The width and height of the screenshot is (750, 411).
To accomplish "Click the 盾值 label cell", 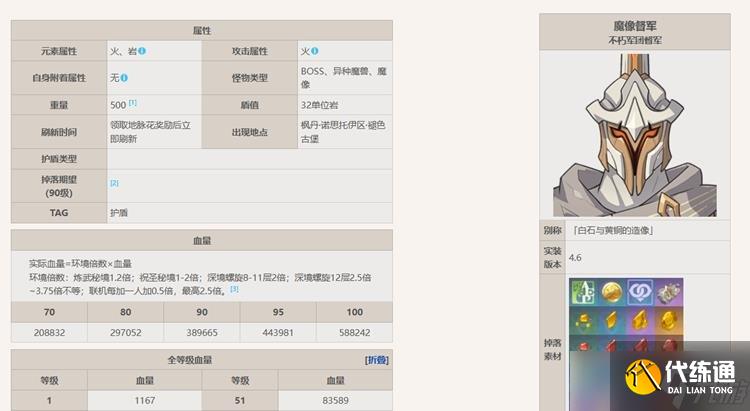I will [x=250, y=105].
